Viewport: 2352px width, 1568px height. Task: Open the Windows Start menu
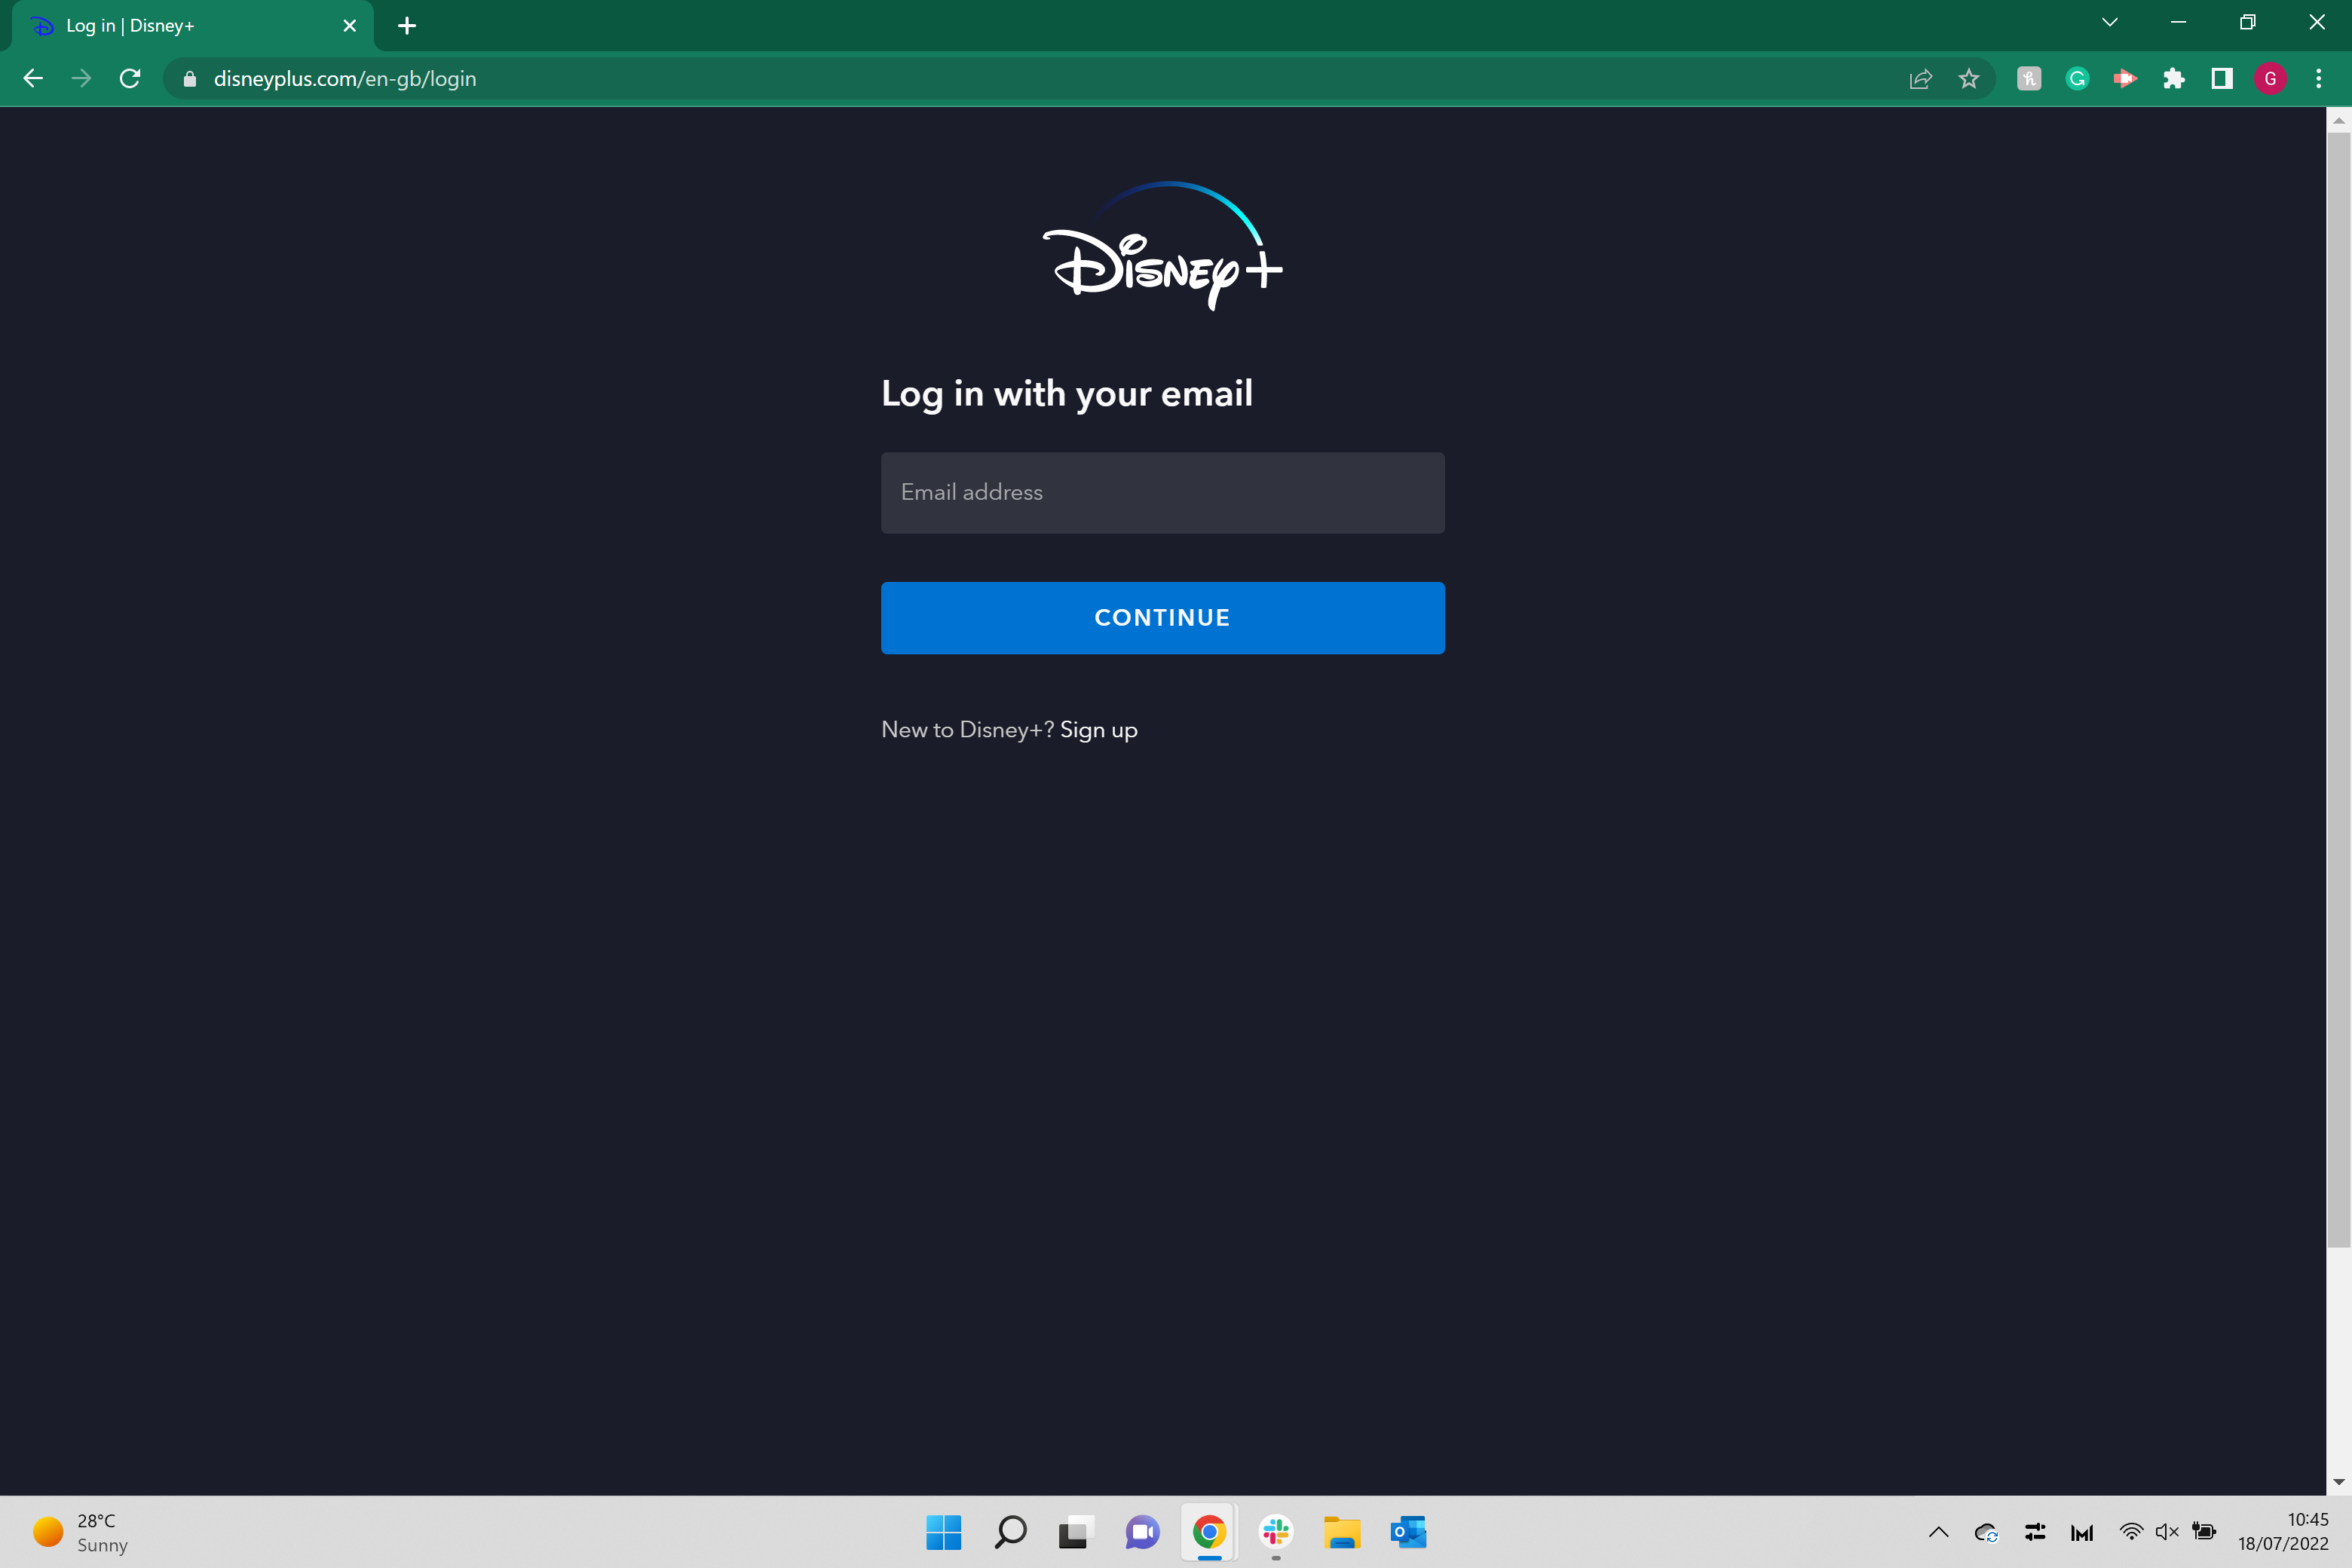click(x=943, y=1532)
